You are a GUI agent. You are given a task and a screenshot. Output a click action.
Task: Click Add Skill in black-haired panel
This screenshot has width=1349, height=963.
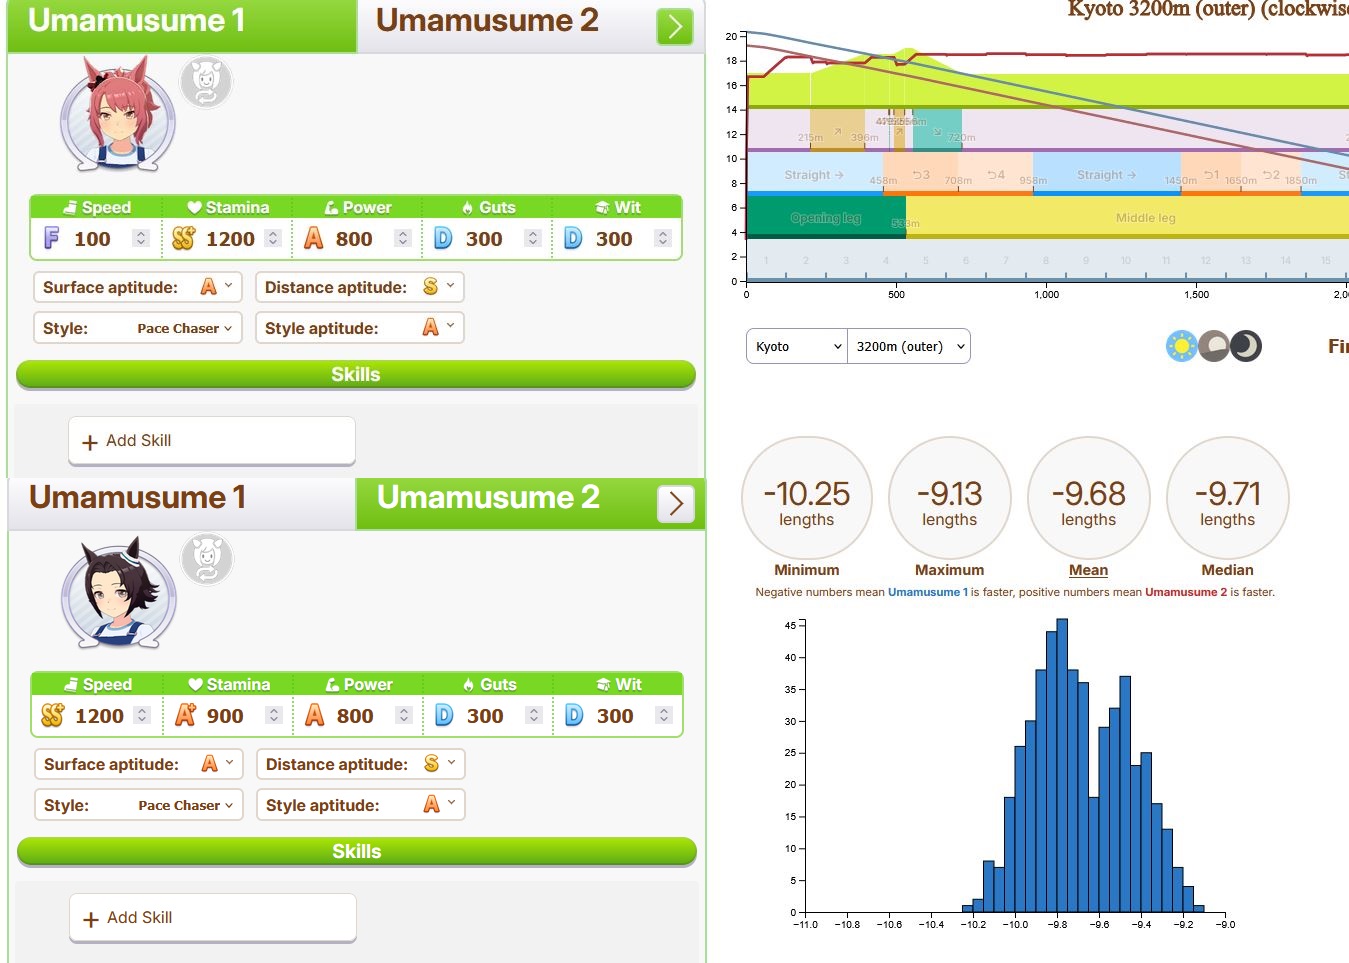point(213,918)
